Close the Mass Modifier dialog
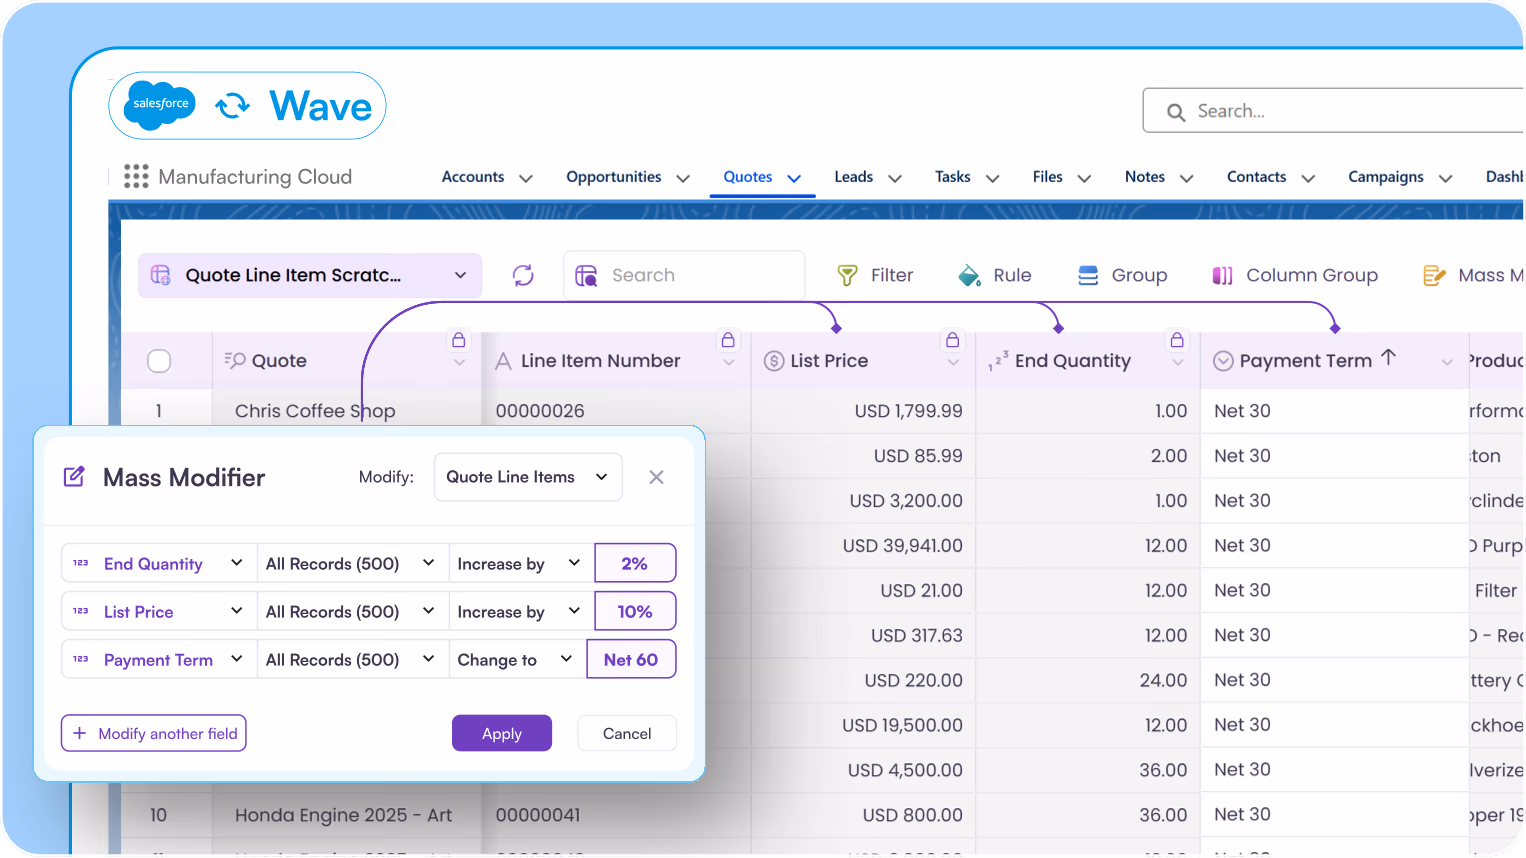 pyautogui.click(x=656, y=477)
